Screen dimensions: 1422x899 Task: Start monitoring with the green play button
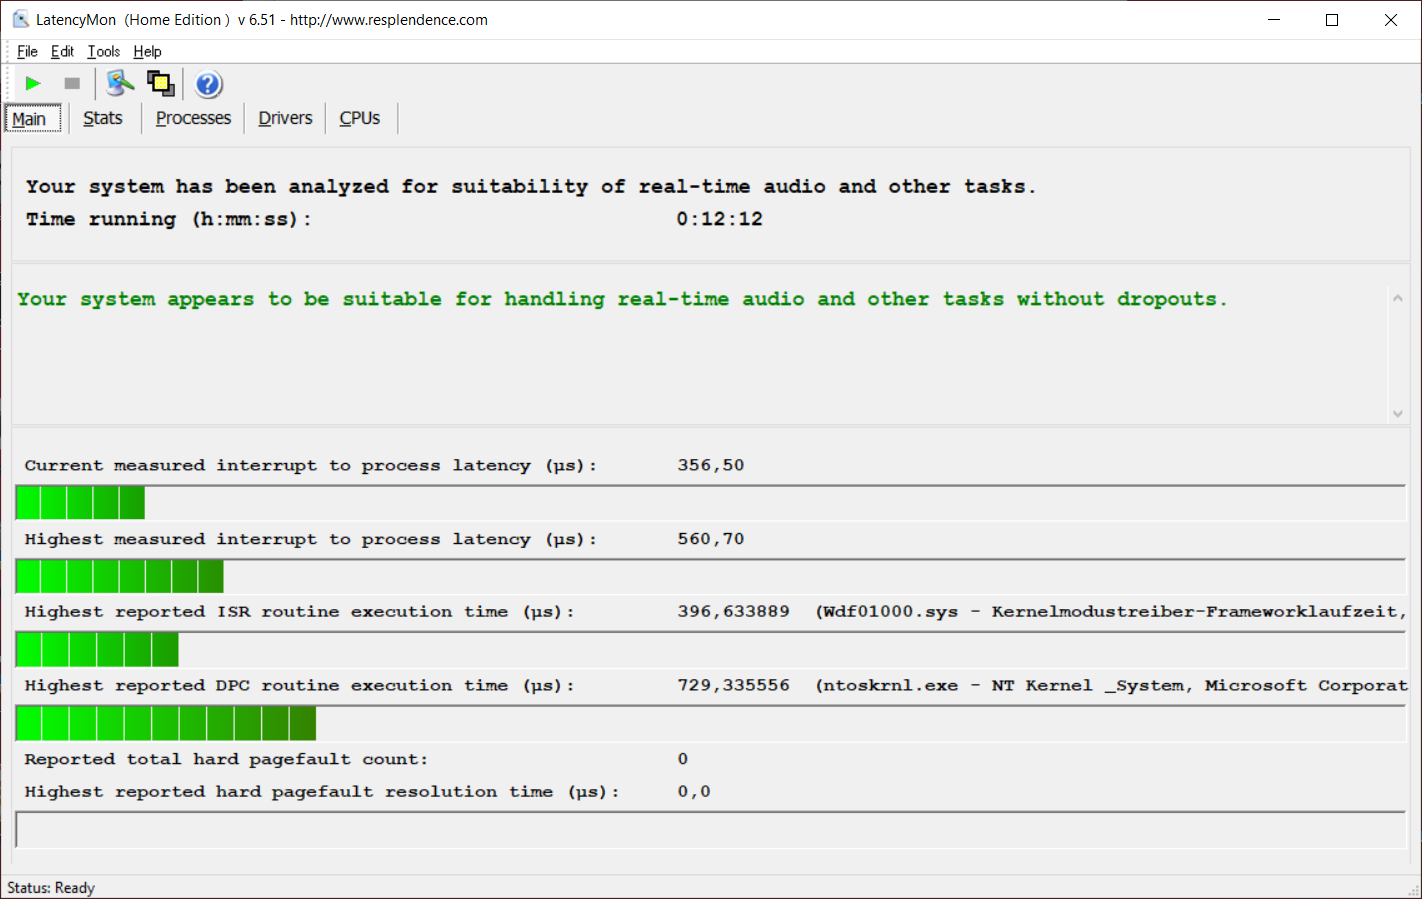pyautogui.click(x=33, y=84)
